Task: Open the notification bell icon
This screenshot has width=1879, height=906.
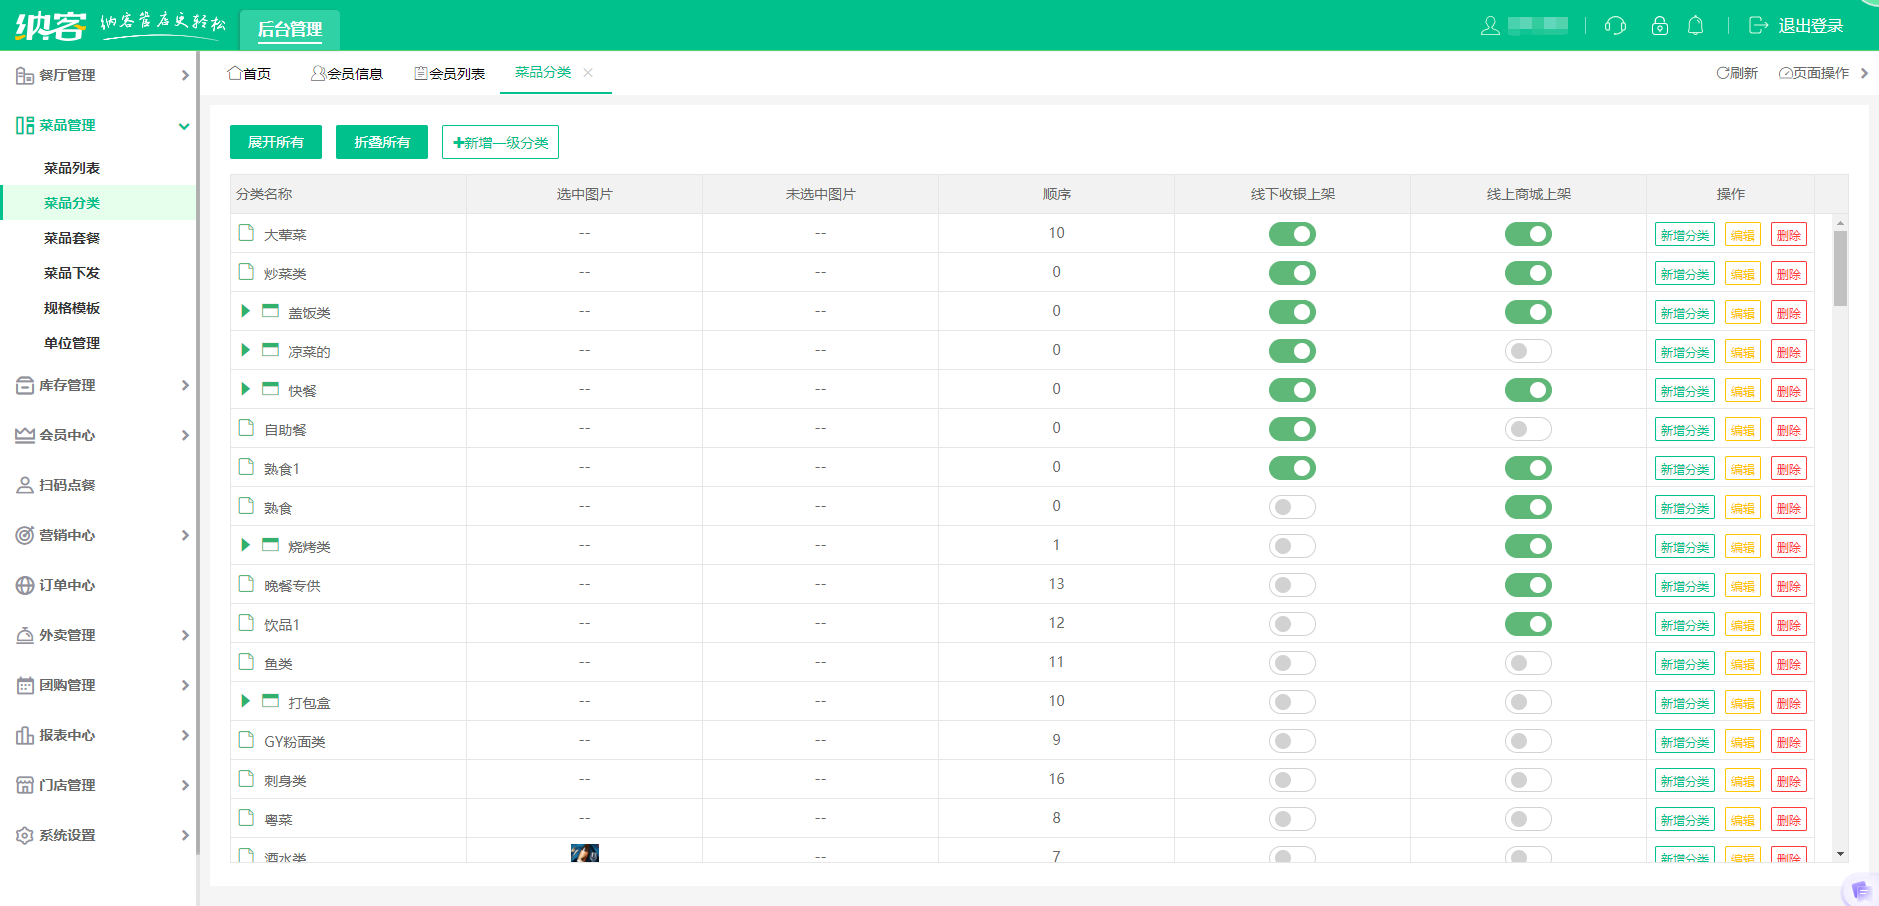Action: pyautogui.click(x=1696, y=26)
